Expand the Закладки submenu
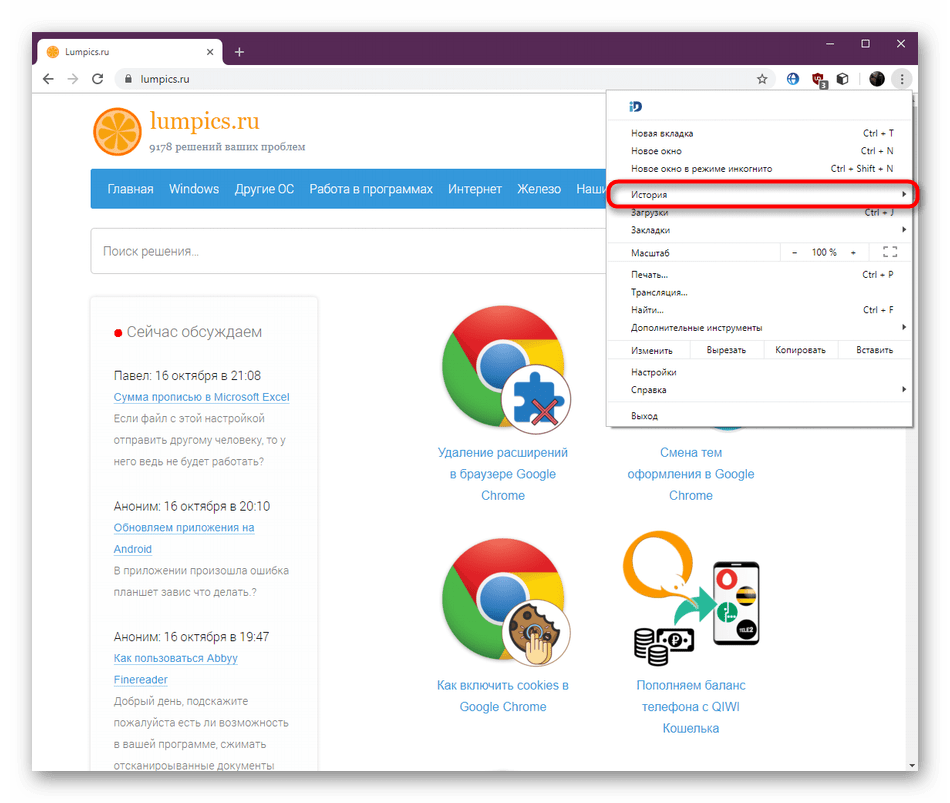The image size is (950, 803). tap(760, 230)
